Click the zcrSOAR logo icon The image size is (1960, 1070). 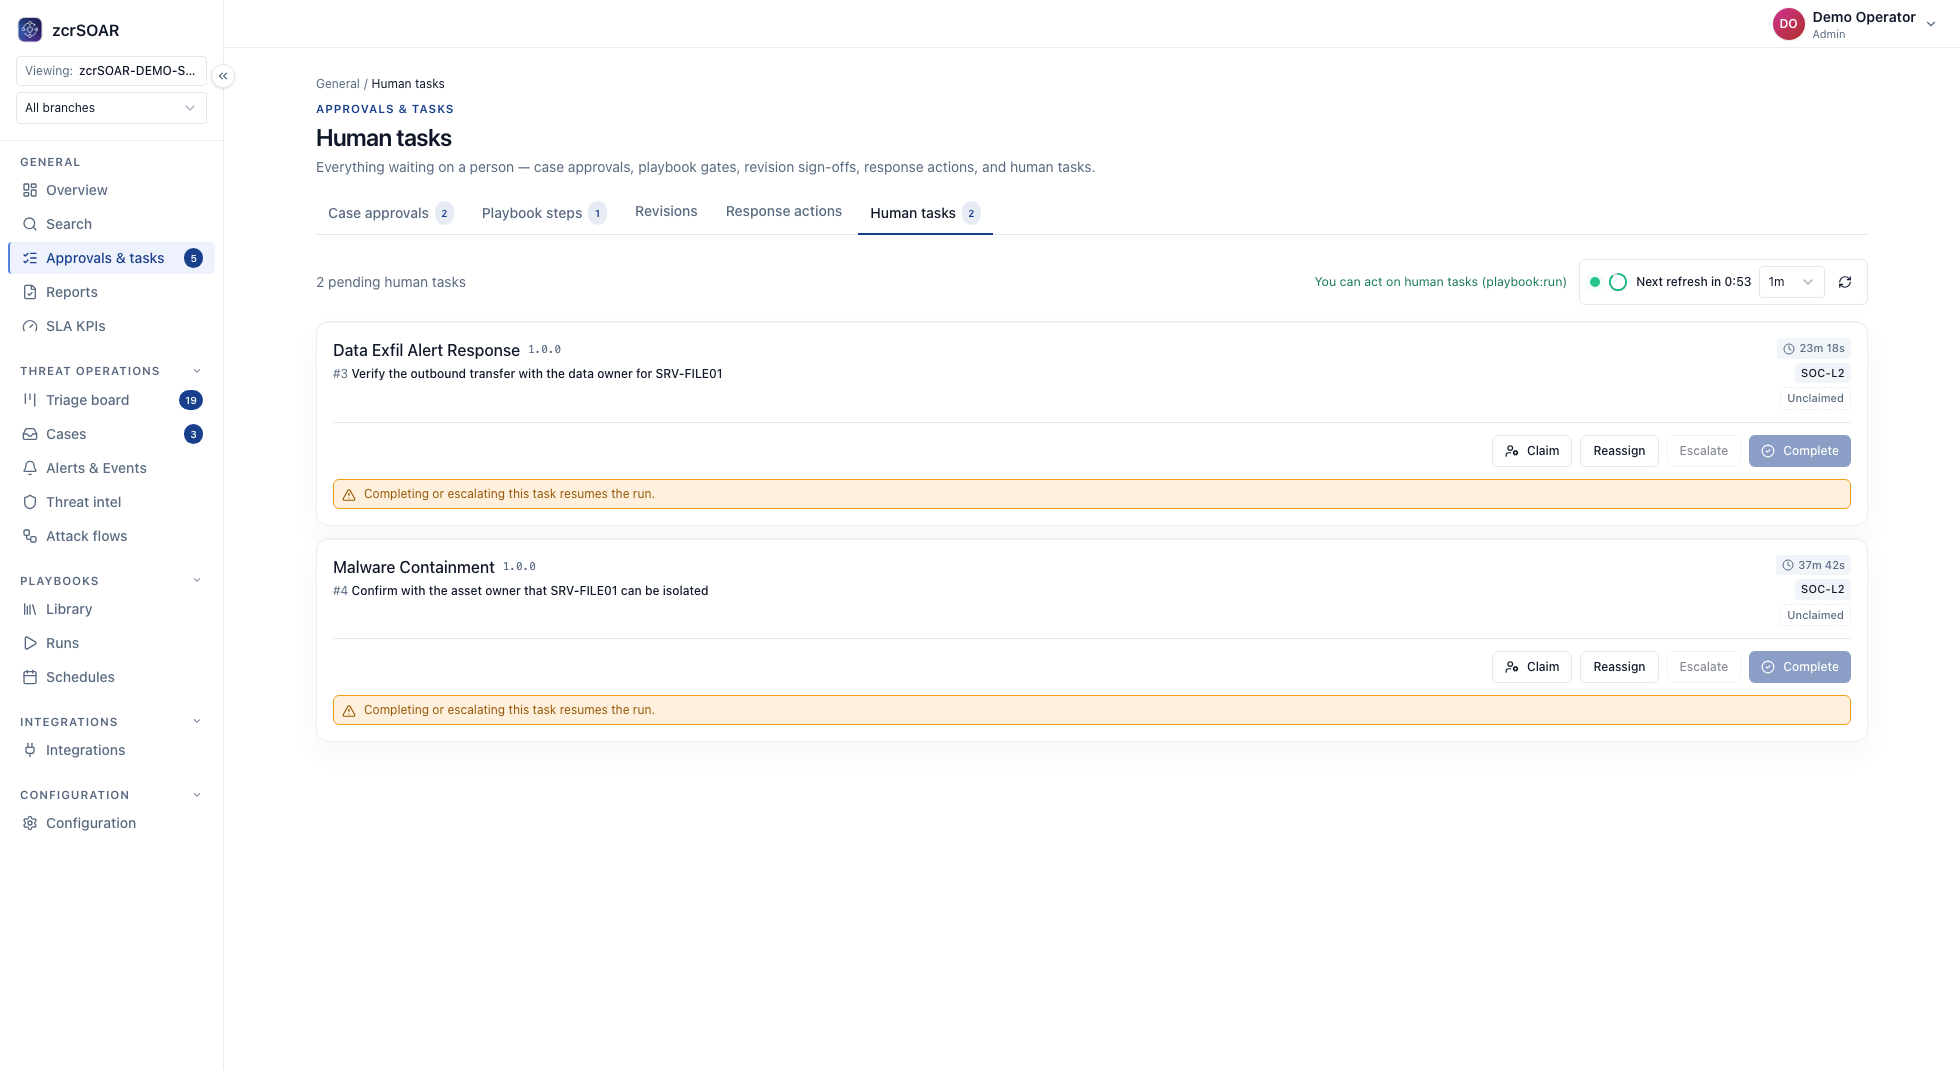(30, 30)
